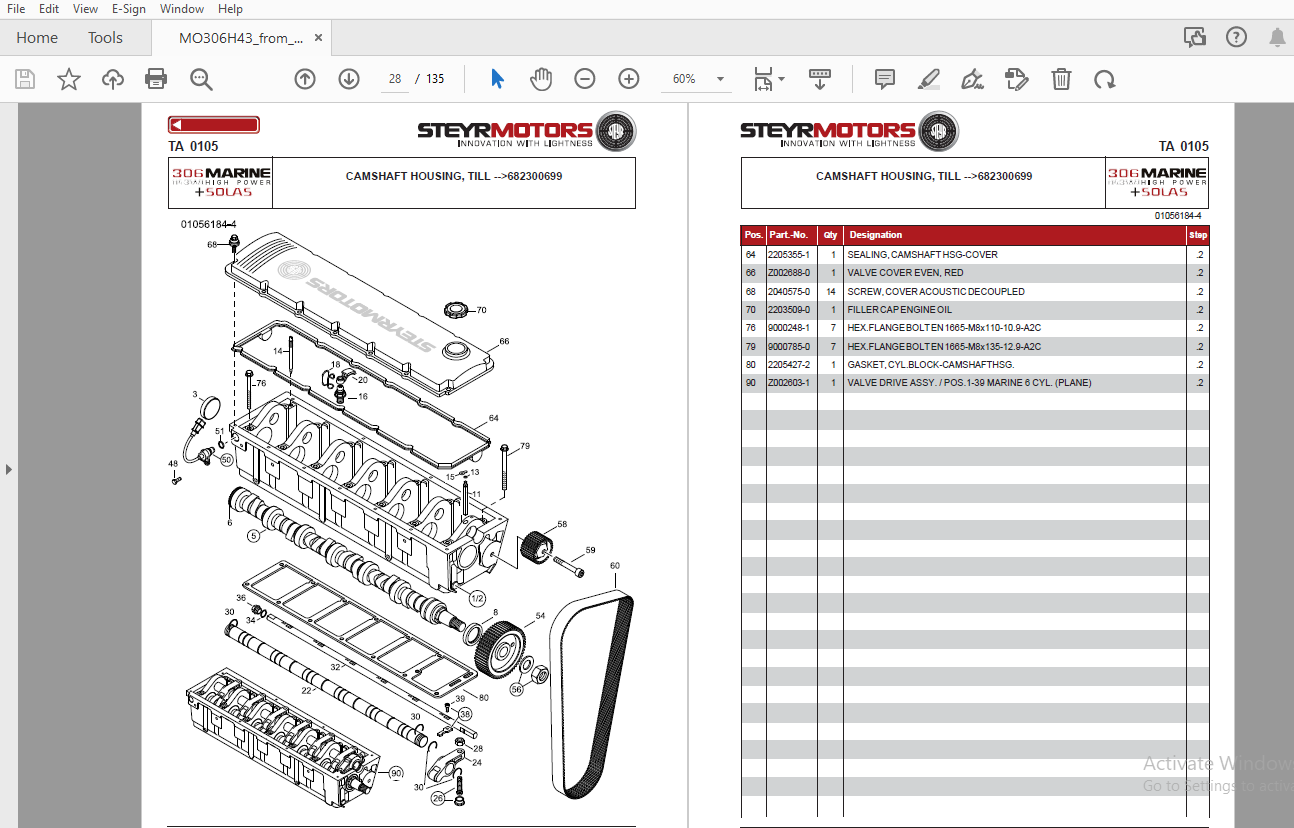1294x828 pixels.
Task: Save the document using the floppy icon
Action: pos(25,79)
